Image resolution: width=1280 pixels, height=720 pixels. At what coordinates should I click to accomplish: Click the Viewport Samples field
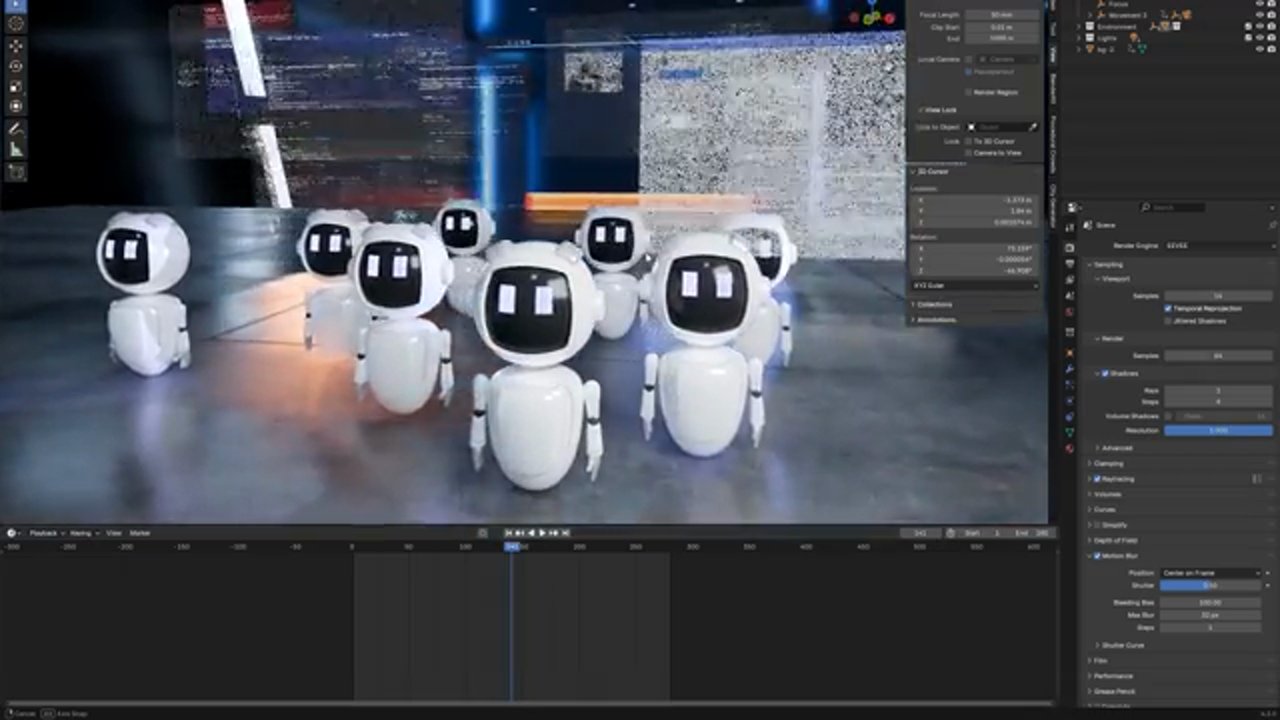[1218, 296]
